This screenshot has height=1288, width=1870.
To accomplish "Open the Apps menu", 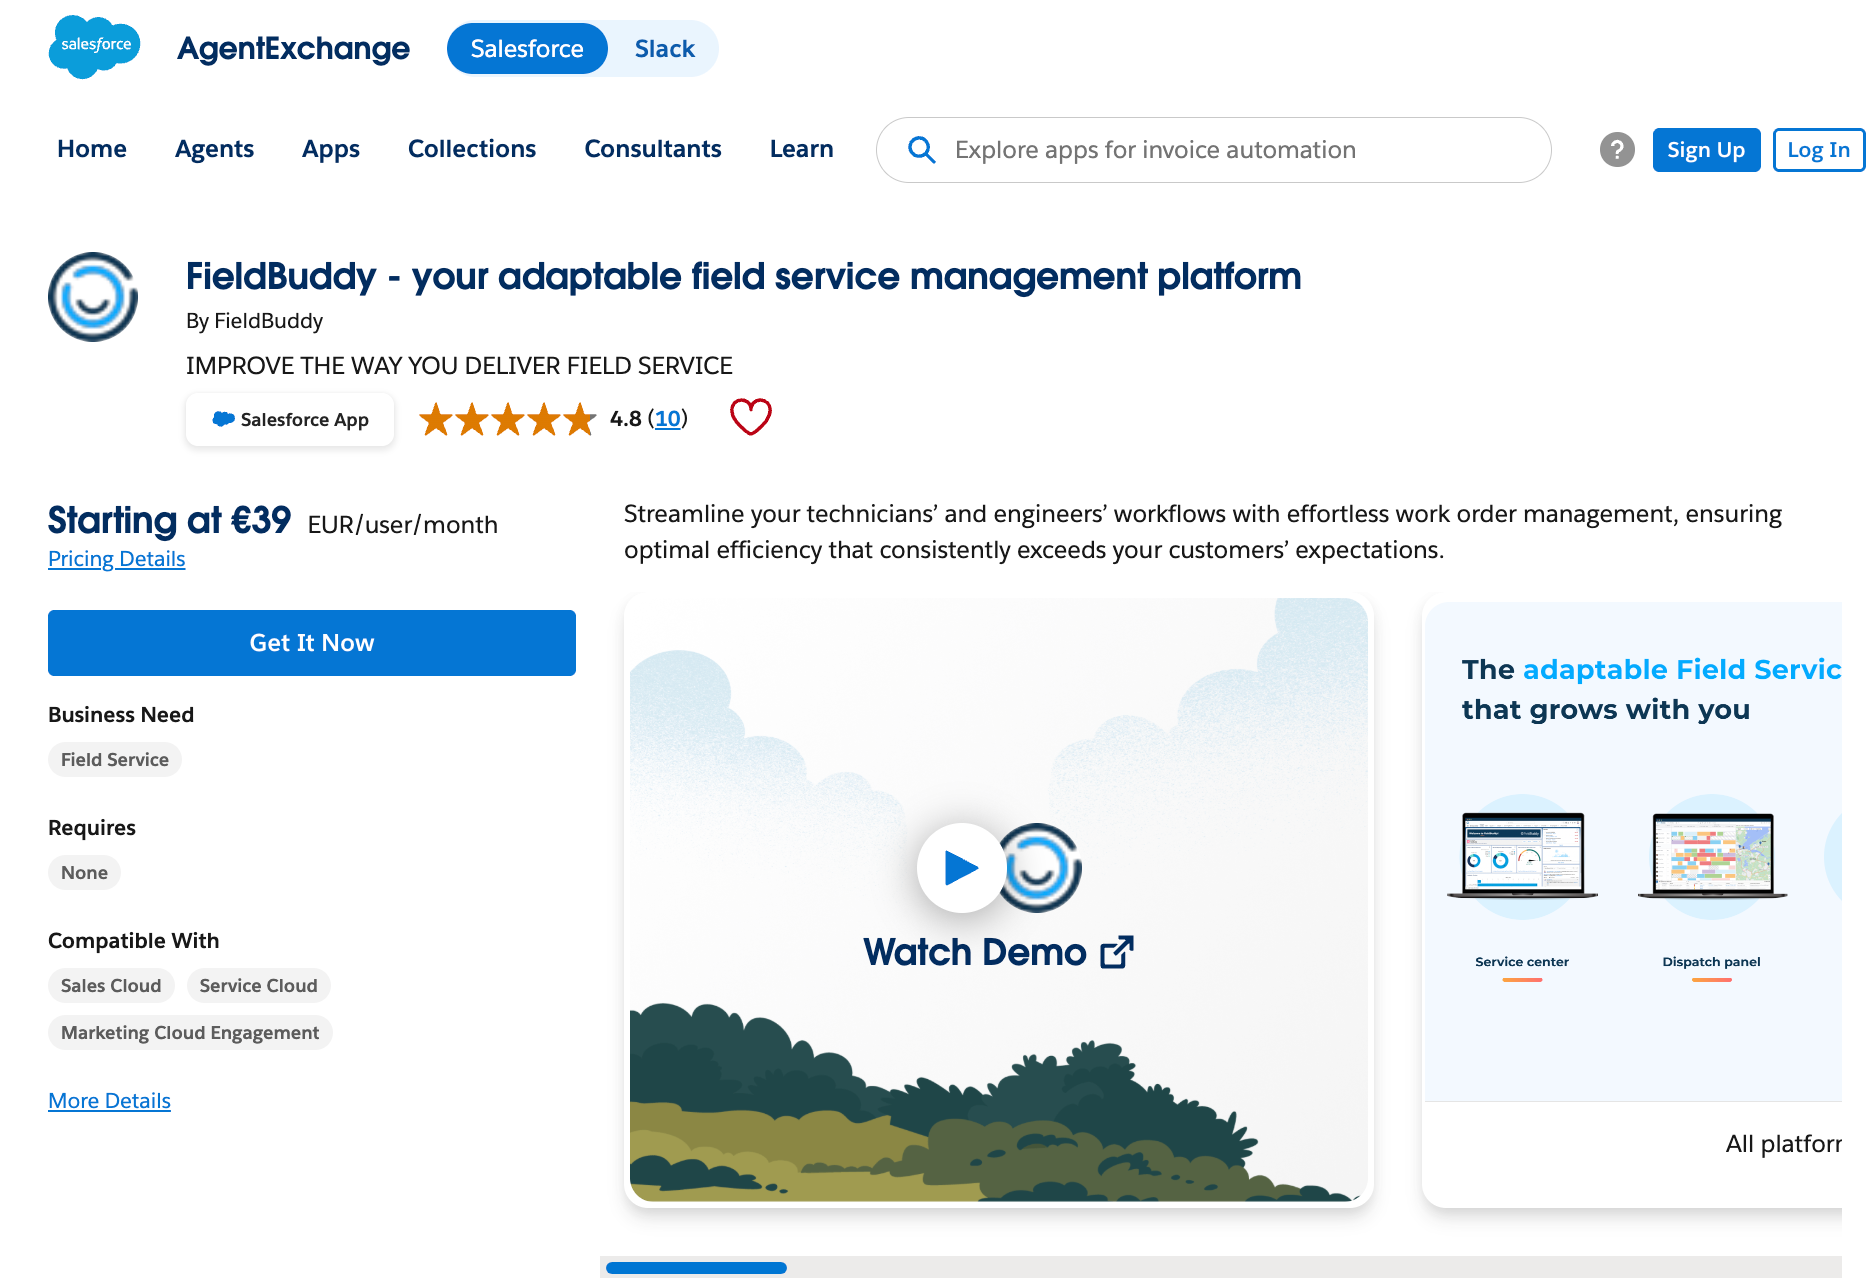I will coord(331,149).
